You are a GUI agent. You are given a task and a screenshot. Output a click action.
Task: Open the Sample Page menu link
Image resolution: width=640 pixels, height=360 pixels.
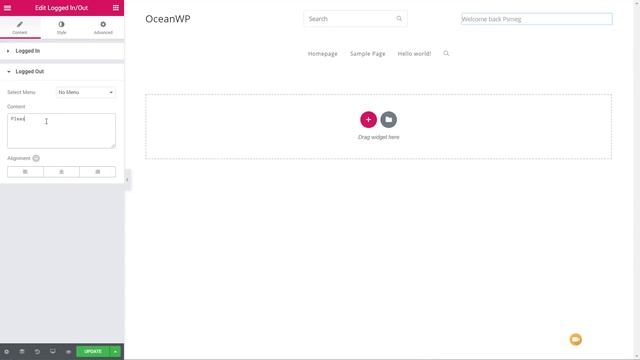(x=367, y=53)
